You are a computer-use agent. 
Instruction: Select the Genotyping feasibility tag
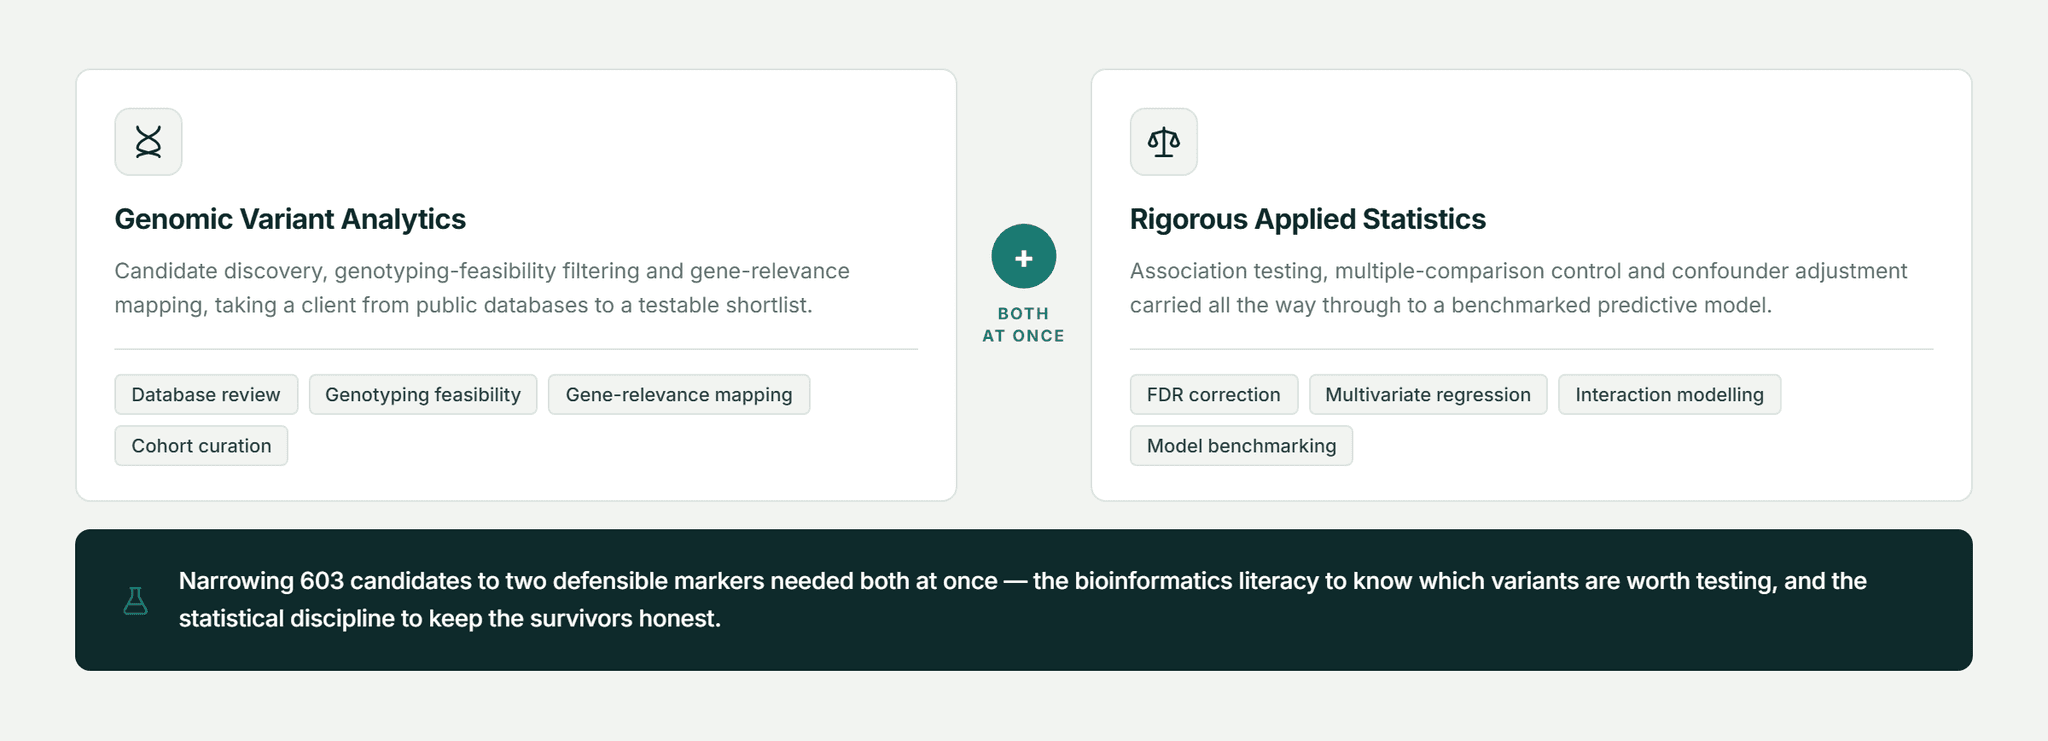[x=423, y=394]
